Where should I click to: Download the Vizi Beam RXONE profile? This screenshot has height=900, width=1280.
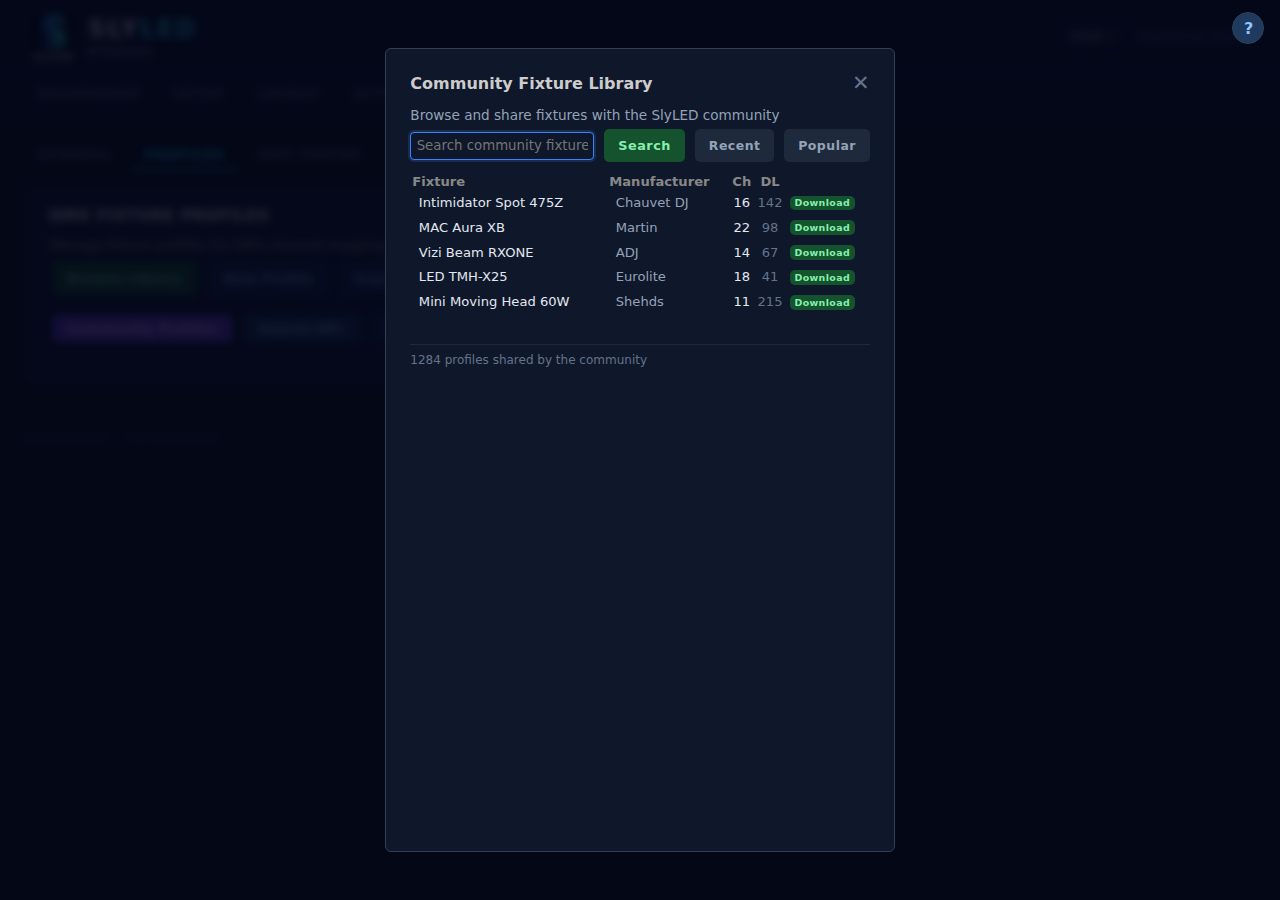822,253
